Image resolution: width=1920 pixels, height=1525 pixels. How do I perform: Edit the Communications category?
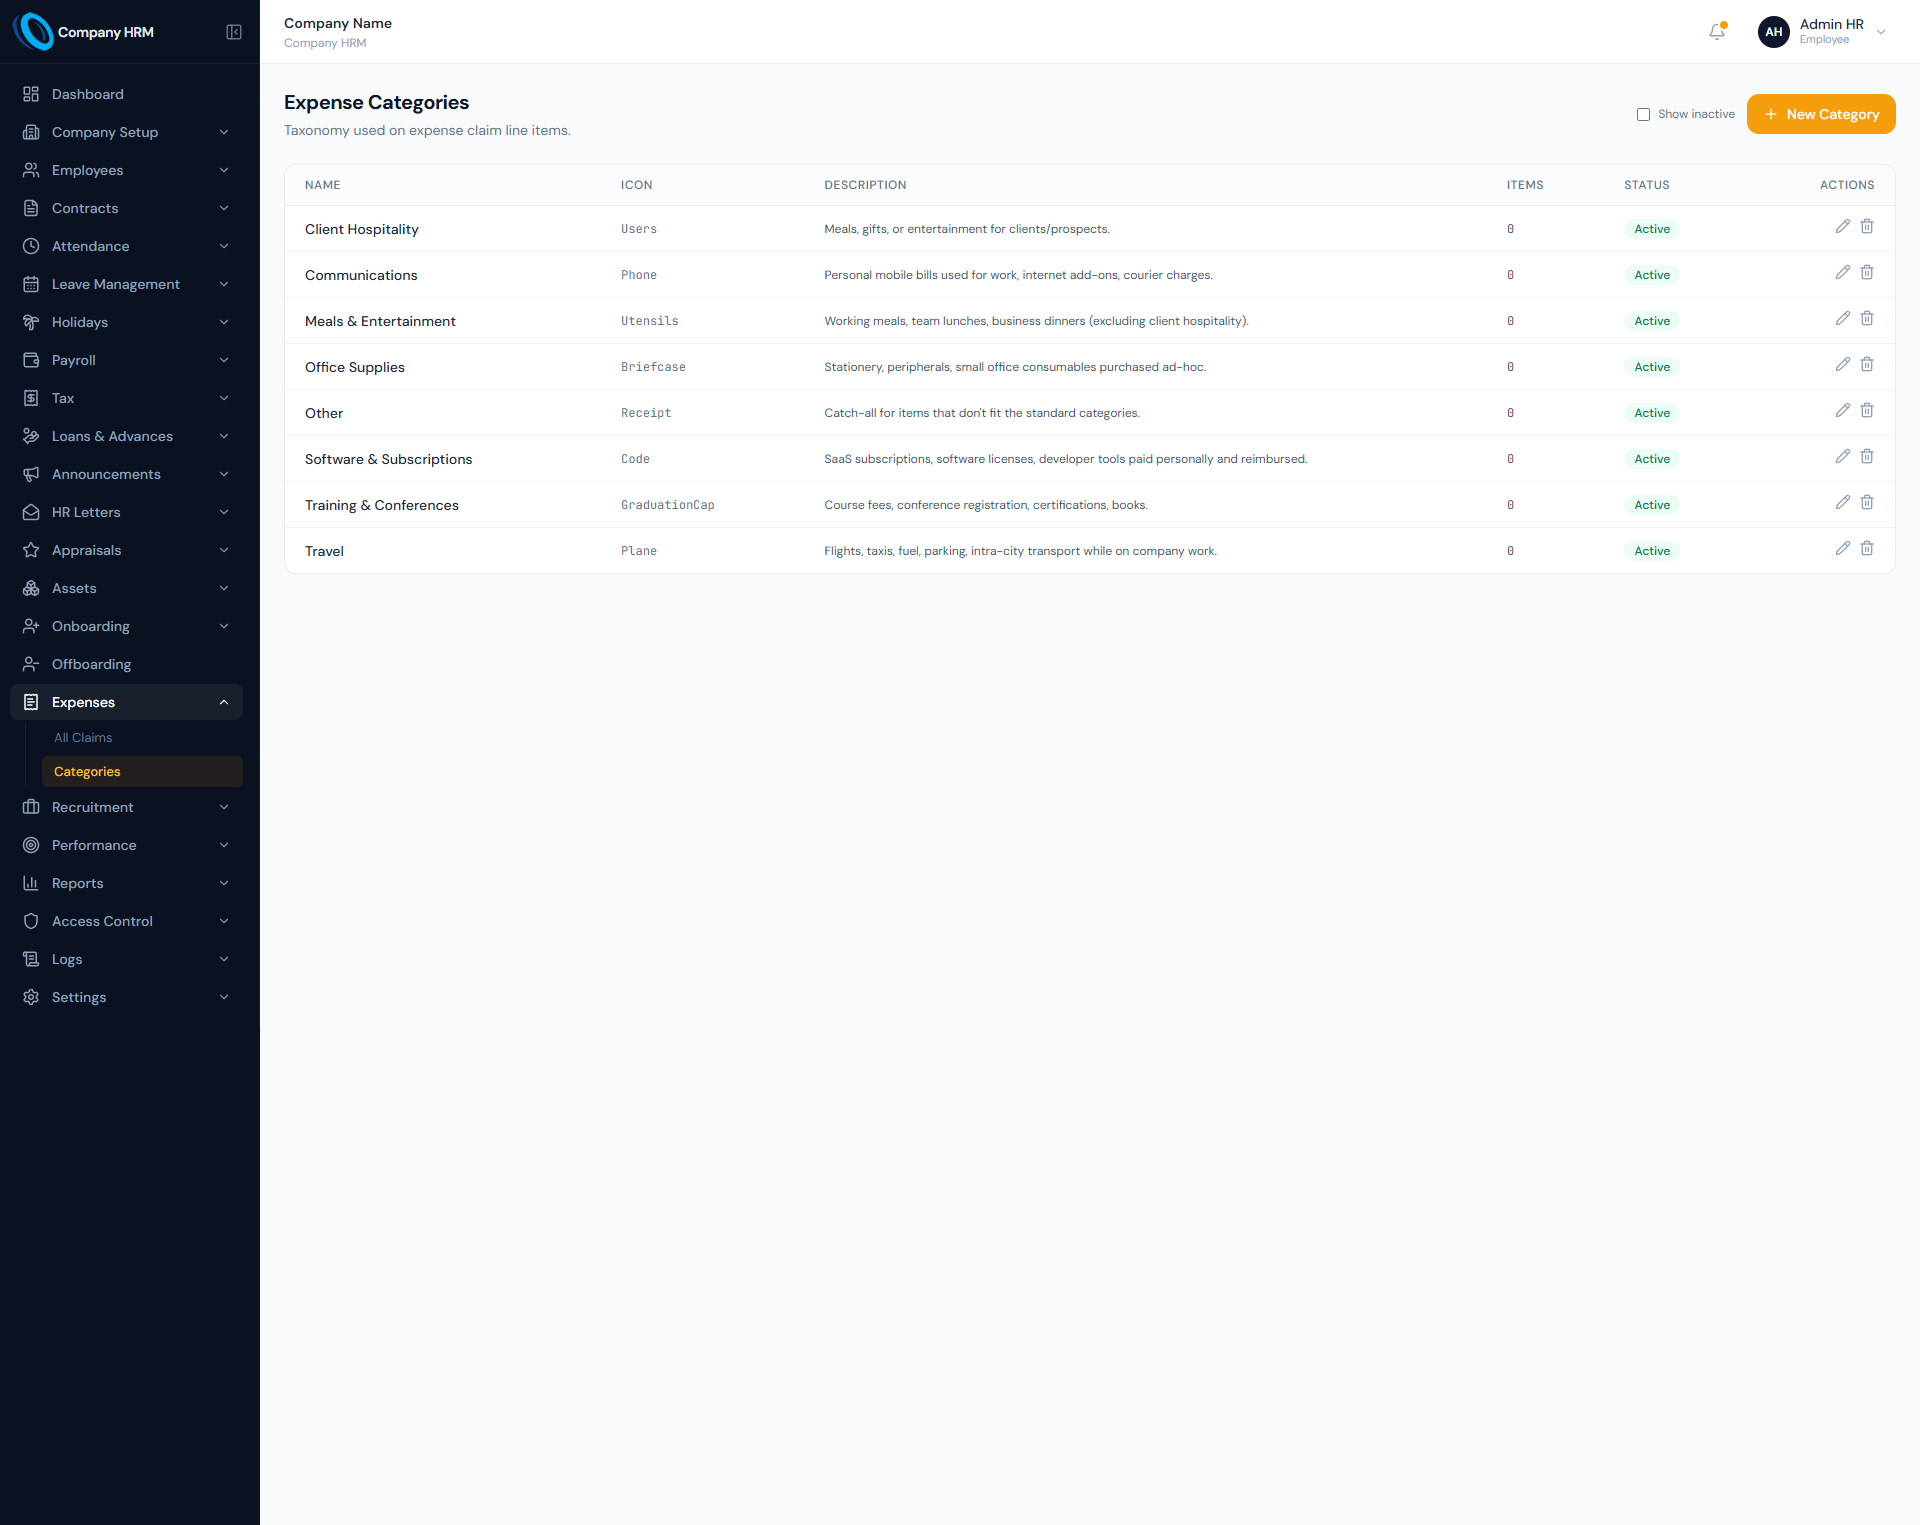point(1842,273)
